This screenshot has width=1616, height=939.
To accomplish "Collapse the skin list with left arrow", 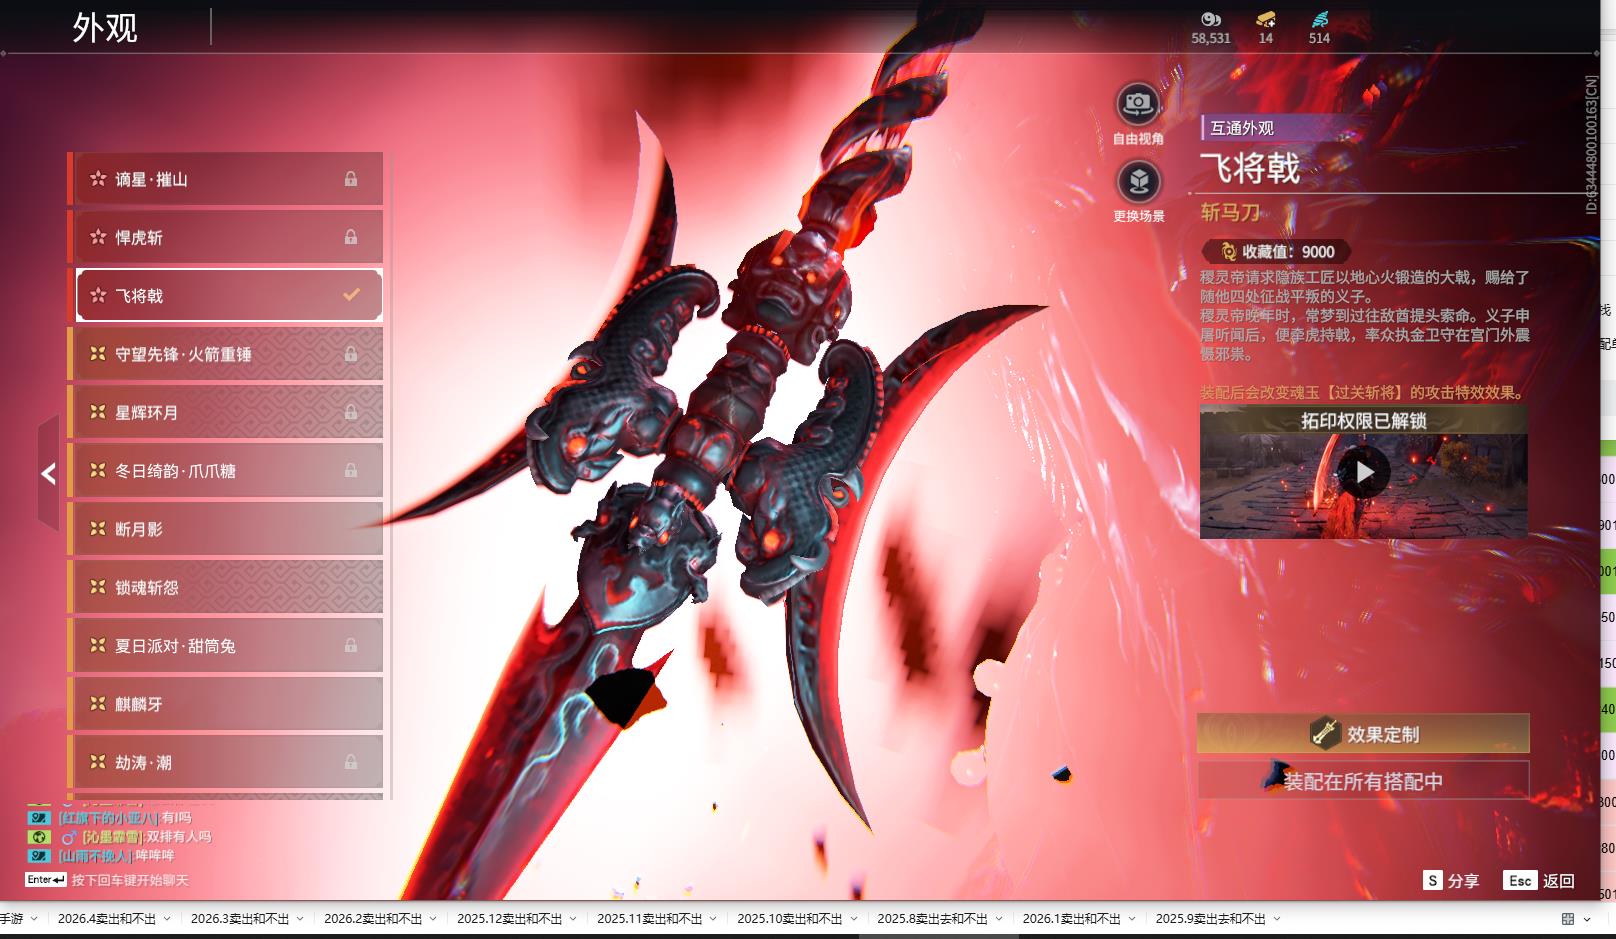I will [x=48, y=473].
